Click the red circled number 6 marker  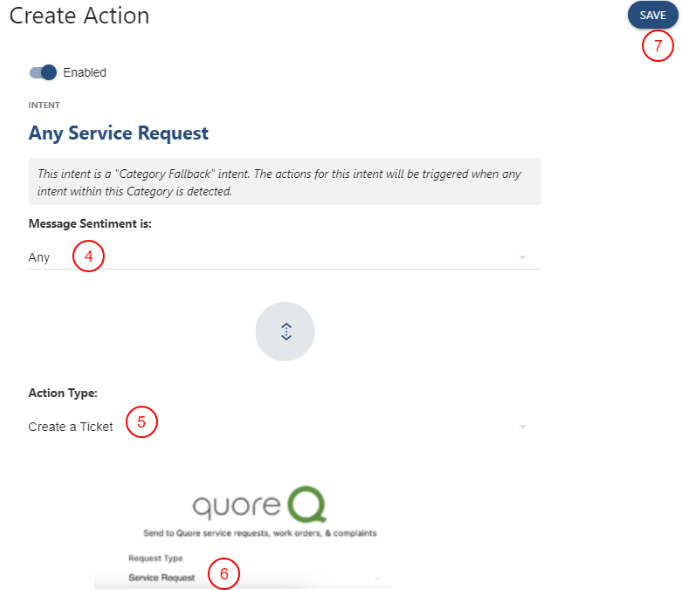[224, 574]
